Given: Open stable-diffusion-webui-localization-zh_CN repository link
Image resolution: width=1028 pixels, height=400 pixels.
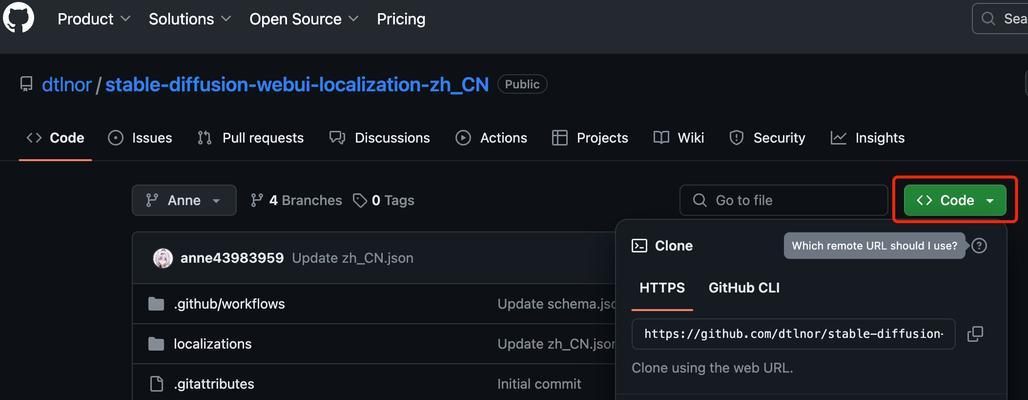Looking at the screenshot, I should point(297,85).
